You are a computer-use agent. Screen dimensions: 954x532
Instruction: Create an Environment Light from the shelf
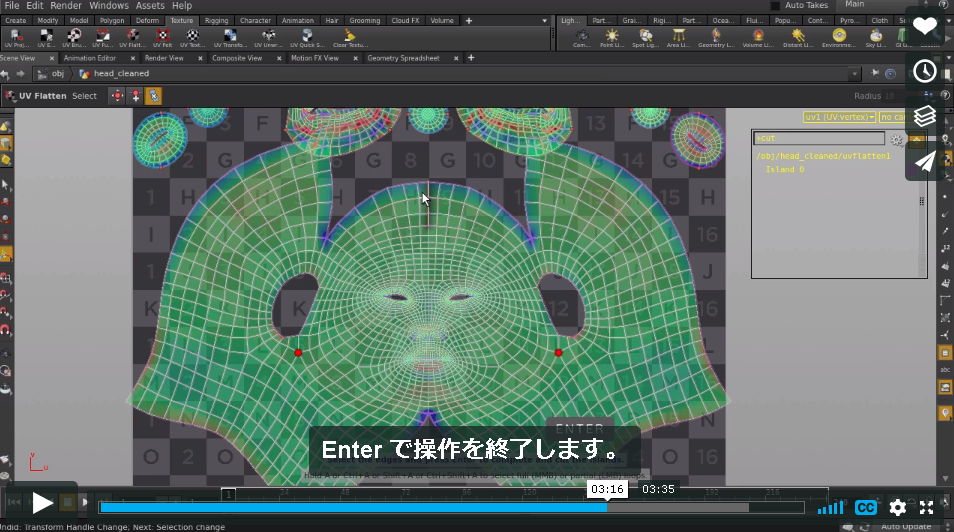pyautogui.click(x=839, y=38)
